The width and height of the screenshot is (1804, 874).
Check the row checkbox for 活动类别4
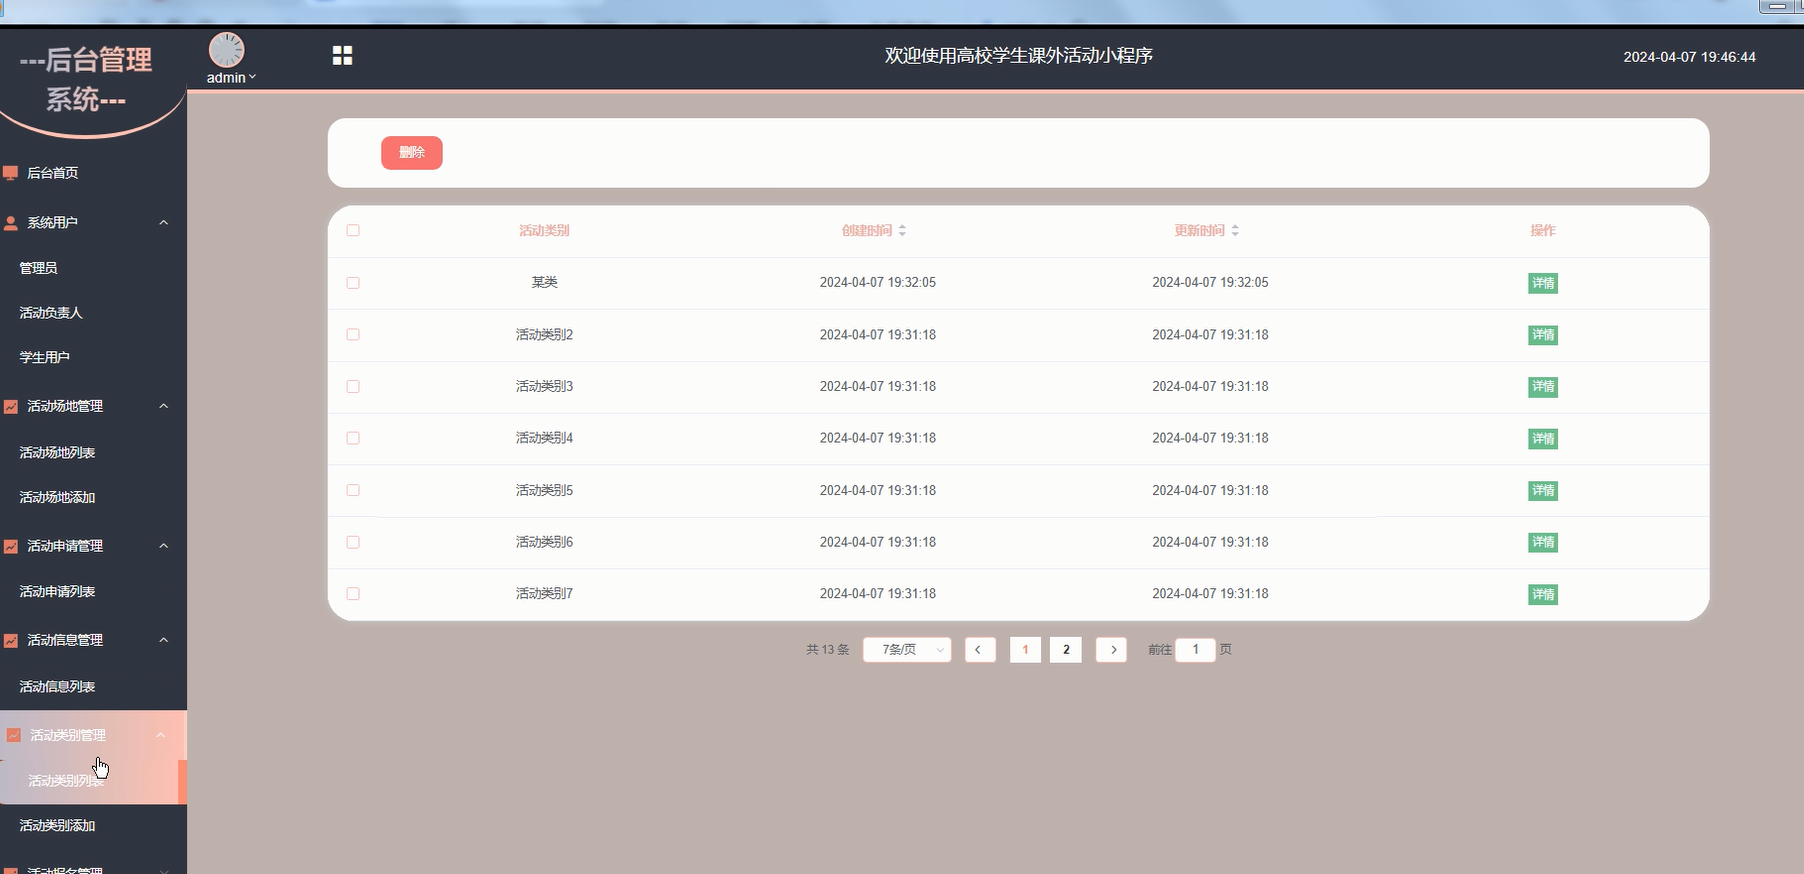[353, 439]
